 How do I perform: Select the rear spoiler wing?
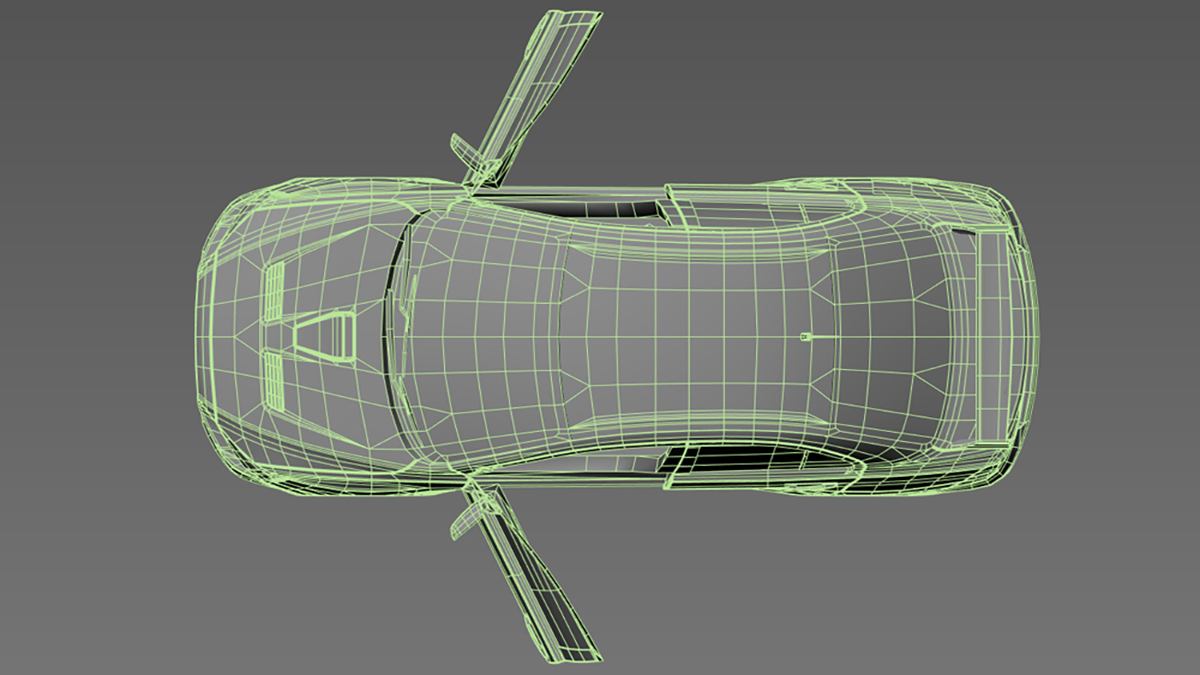tap(992, 335)
